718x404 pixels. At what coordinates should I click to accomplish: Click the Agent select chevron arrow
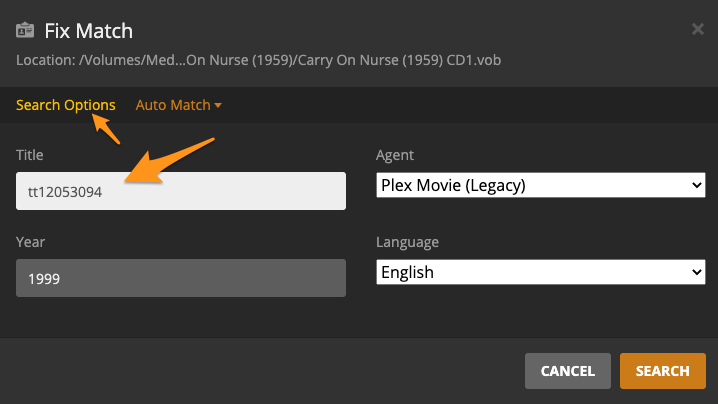tap(697, 185)
